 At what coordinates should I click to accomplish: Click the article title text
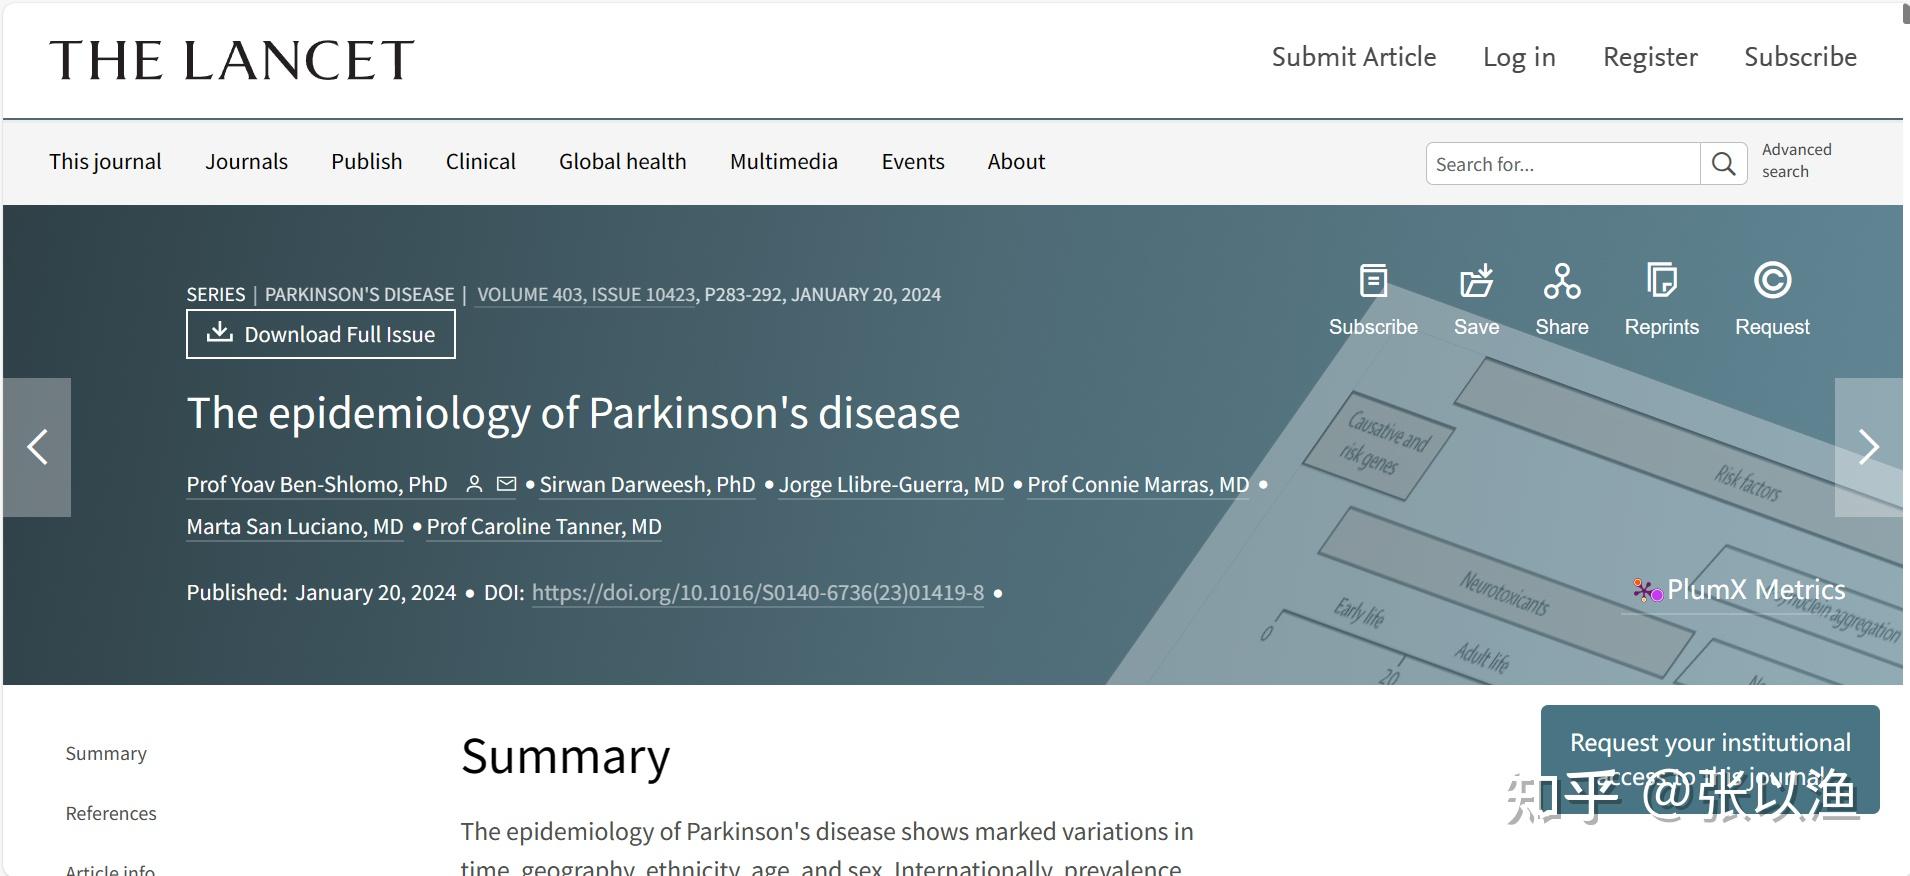573,413
